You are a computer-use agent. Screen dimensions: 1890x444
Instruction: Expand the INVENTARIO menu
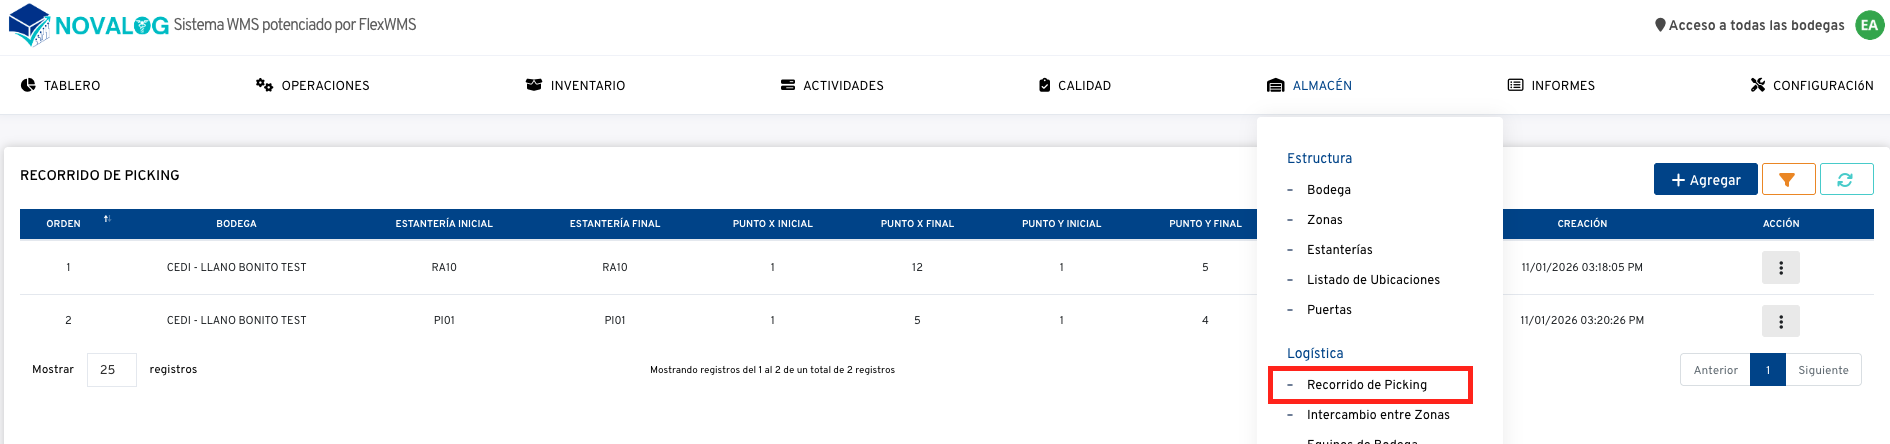tap(576, 86)
